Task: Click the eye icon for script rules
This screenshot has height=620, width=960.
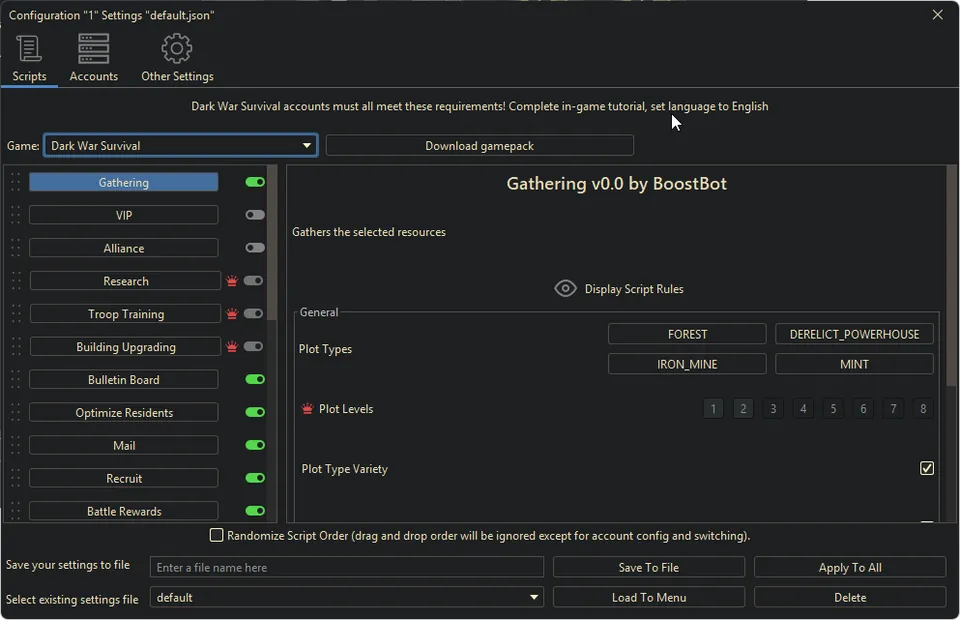Action: pos(565,288)
